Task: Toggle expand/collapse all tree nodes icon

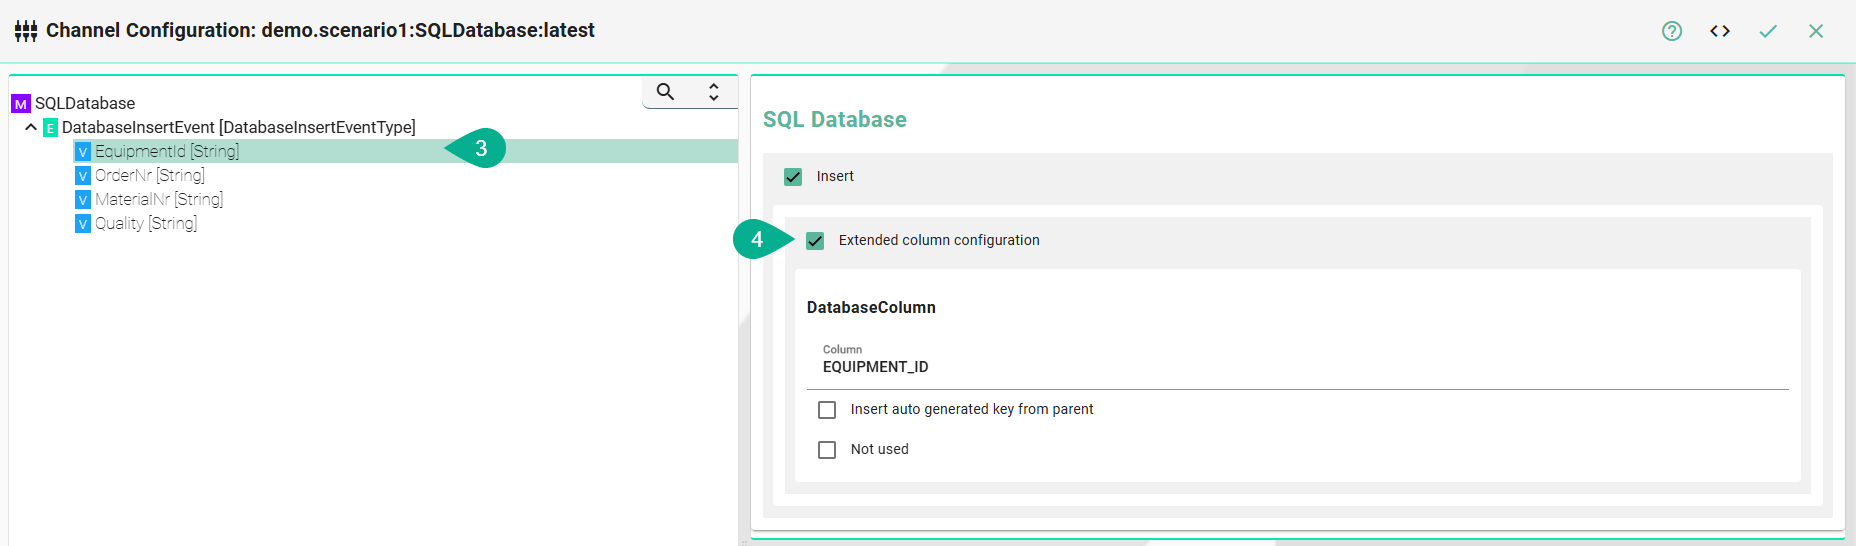Action: (713, 92)
